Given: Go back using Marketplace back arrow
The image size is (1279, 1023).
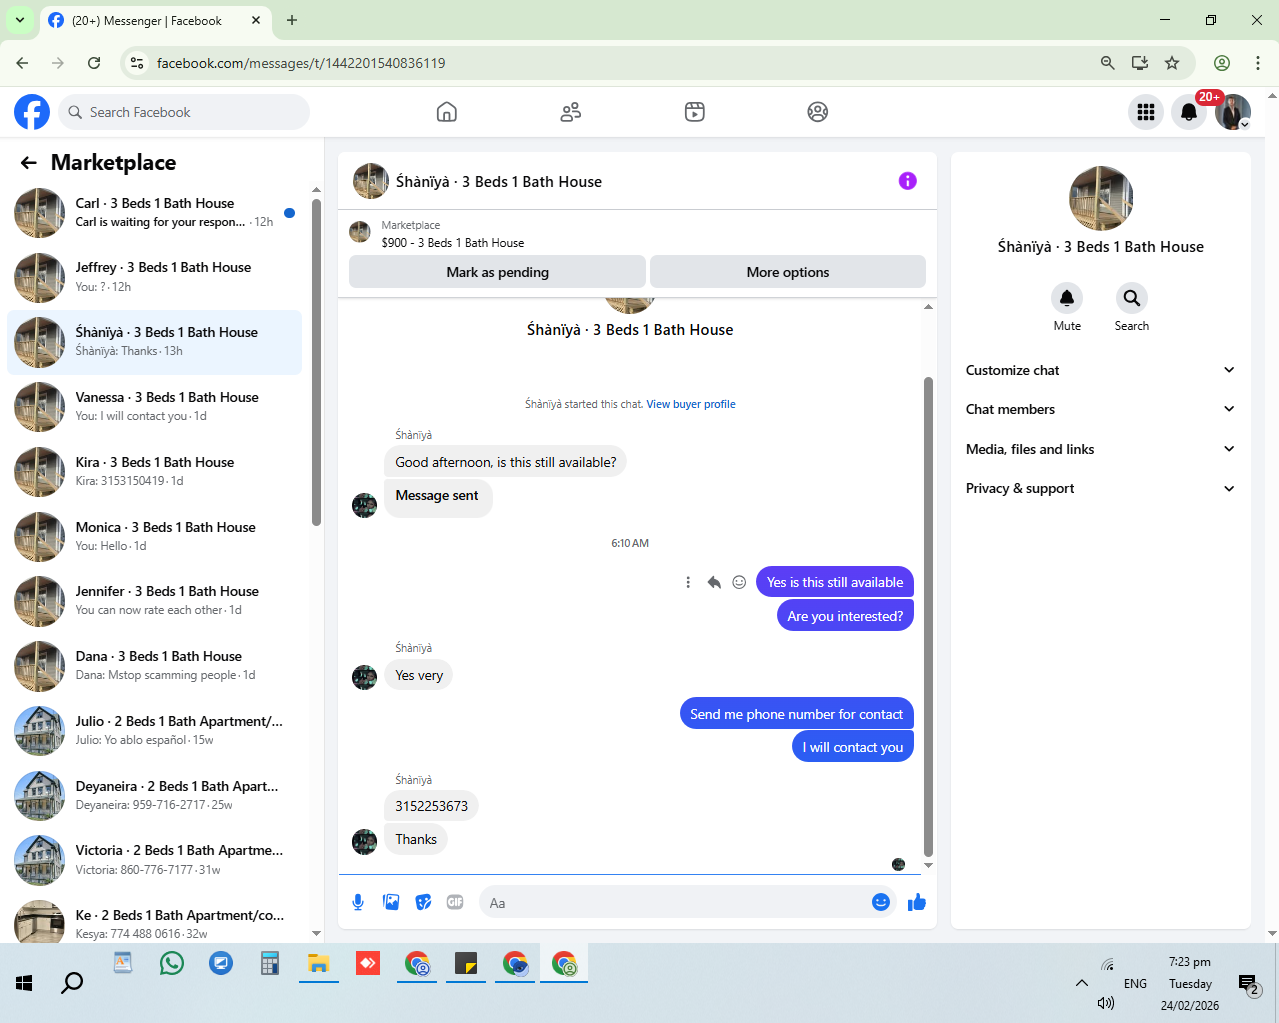Looking at the screenshot, I should pyautogui.click(x=29, y=163).
